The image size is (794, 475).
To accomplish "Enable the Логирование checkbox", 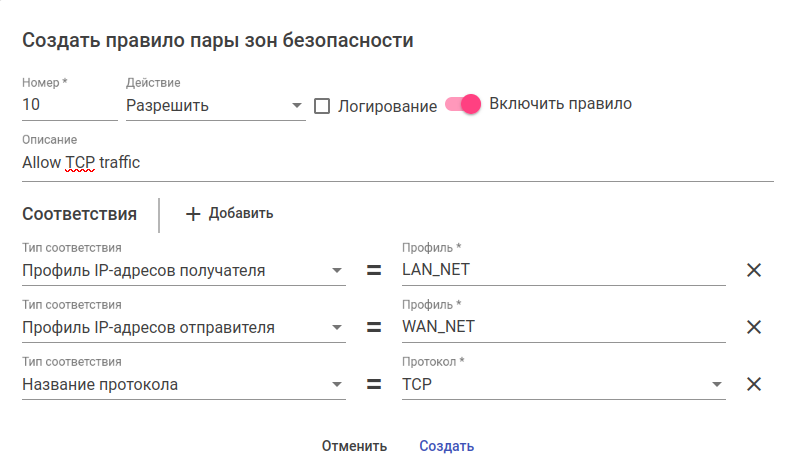I will click(322, 106).
